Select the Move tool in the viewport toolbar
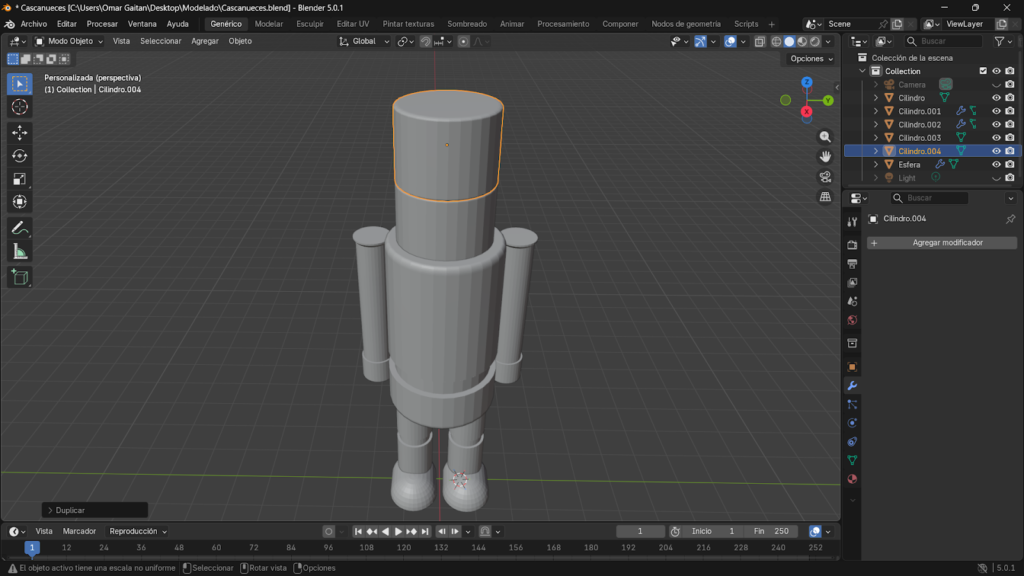Viewport: 1024px width, 576px height. 19,131
